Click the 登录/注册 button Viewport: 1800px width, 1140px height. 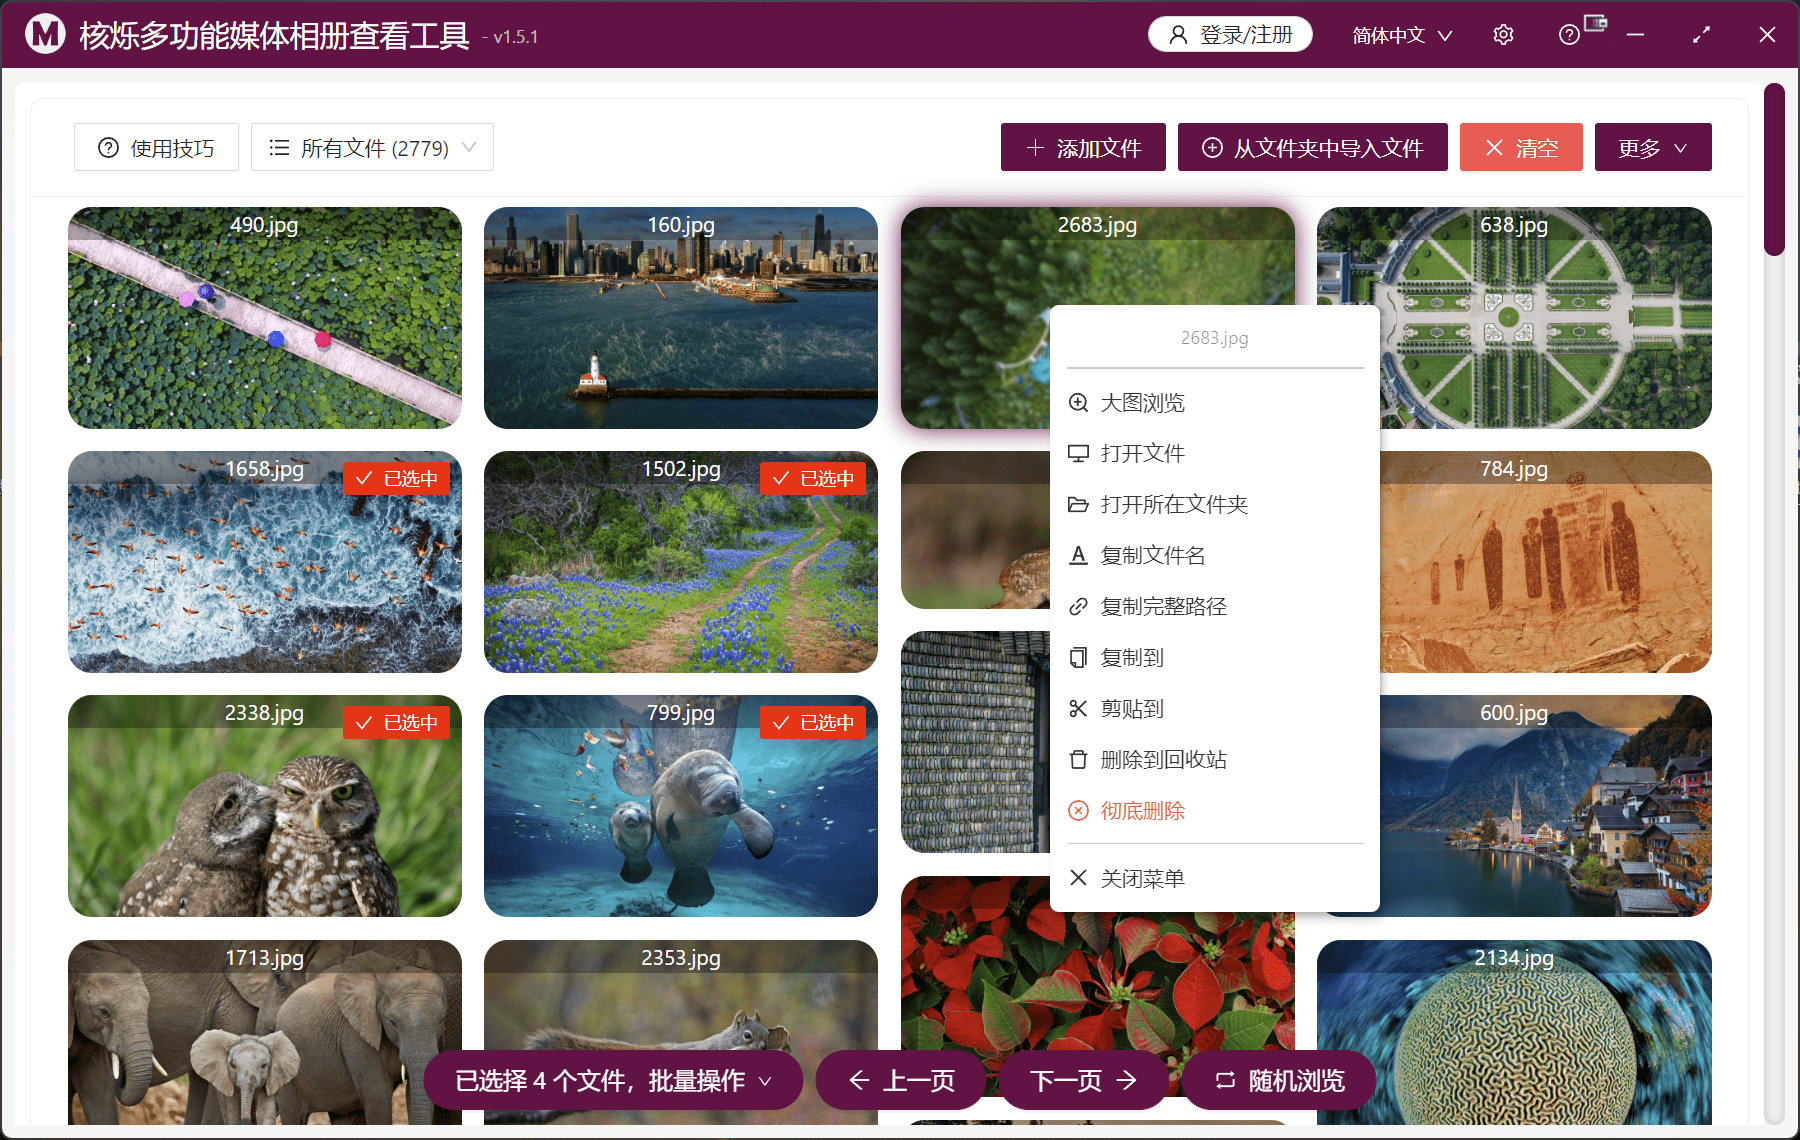(1230, 35)
